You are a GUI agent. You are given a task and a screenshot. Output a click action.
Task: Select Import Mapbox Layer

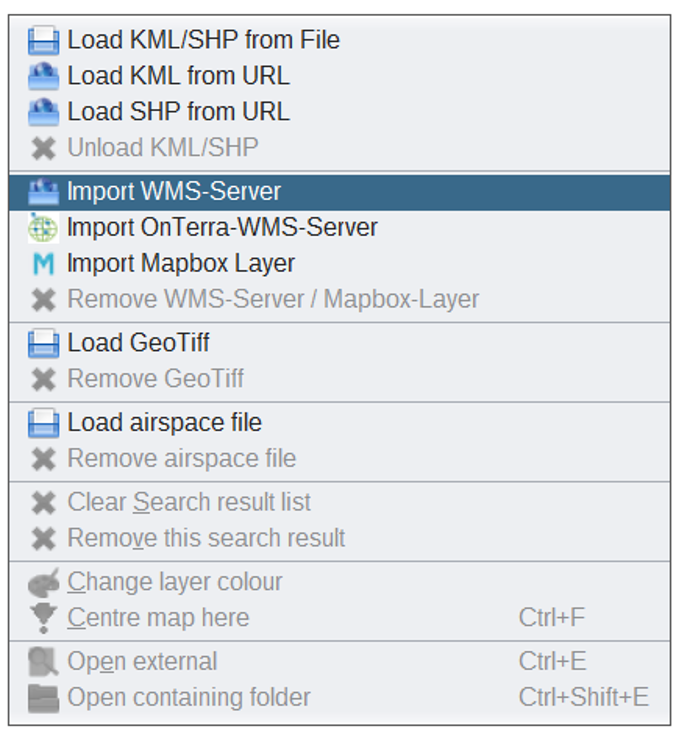(x=180, y=264)
